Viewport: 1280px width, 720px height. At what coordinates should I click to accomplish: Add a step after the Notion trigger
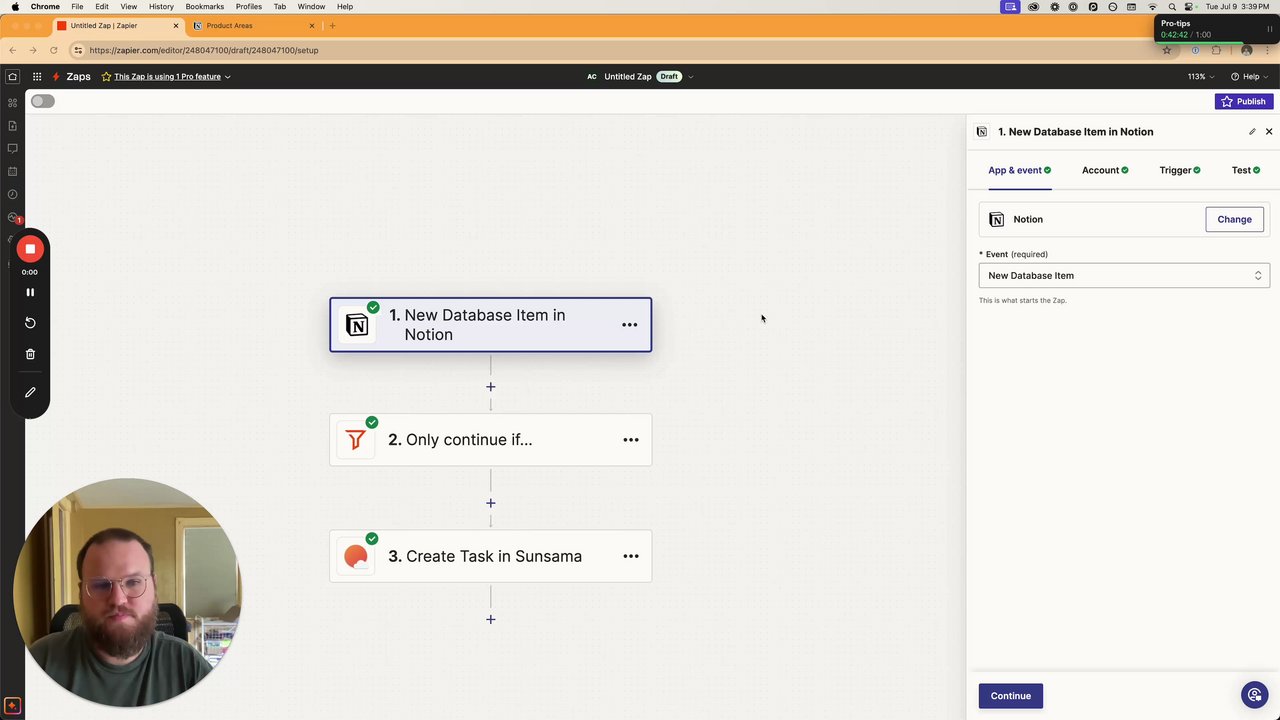point(490,387)
